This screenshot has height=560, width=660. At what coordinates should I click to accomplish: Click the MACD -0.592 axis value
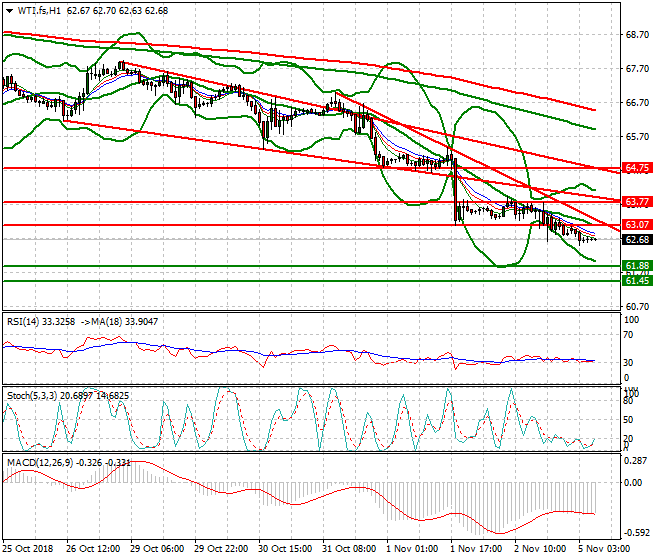click(x=636, y=533)
